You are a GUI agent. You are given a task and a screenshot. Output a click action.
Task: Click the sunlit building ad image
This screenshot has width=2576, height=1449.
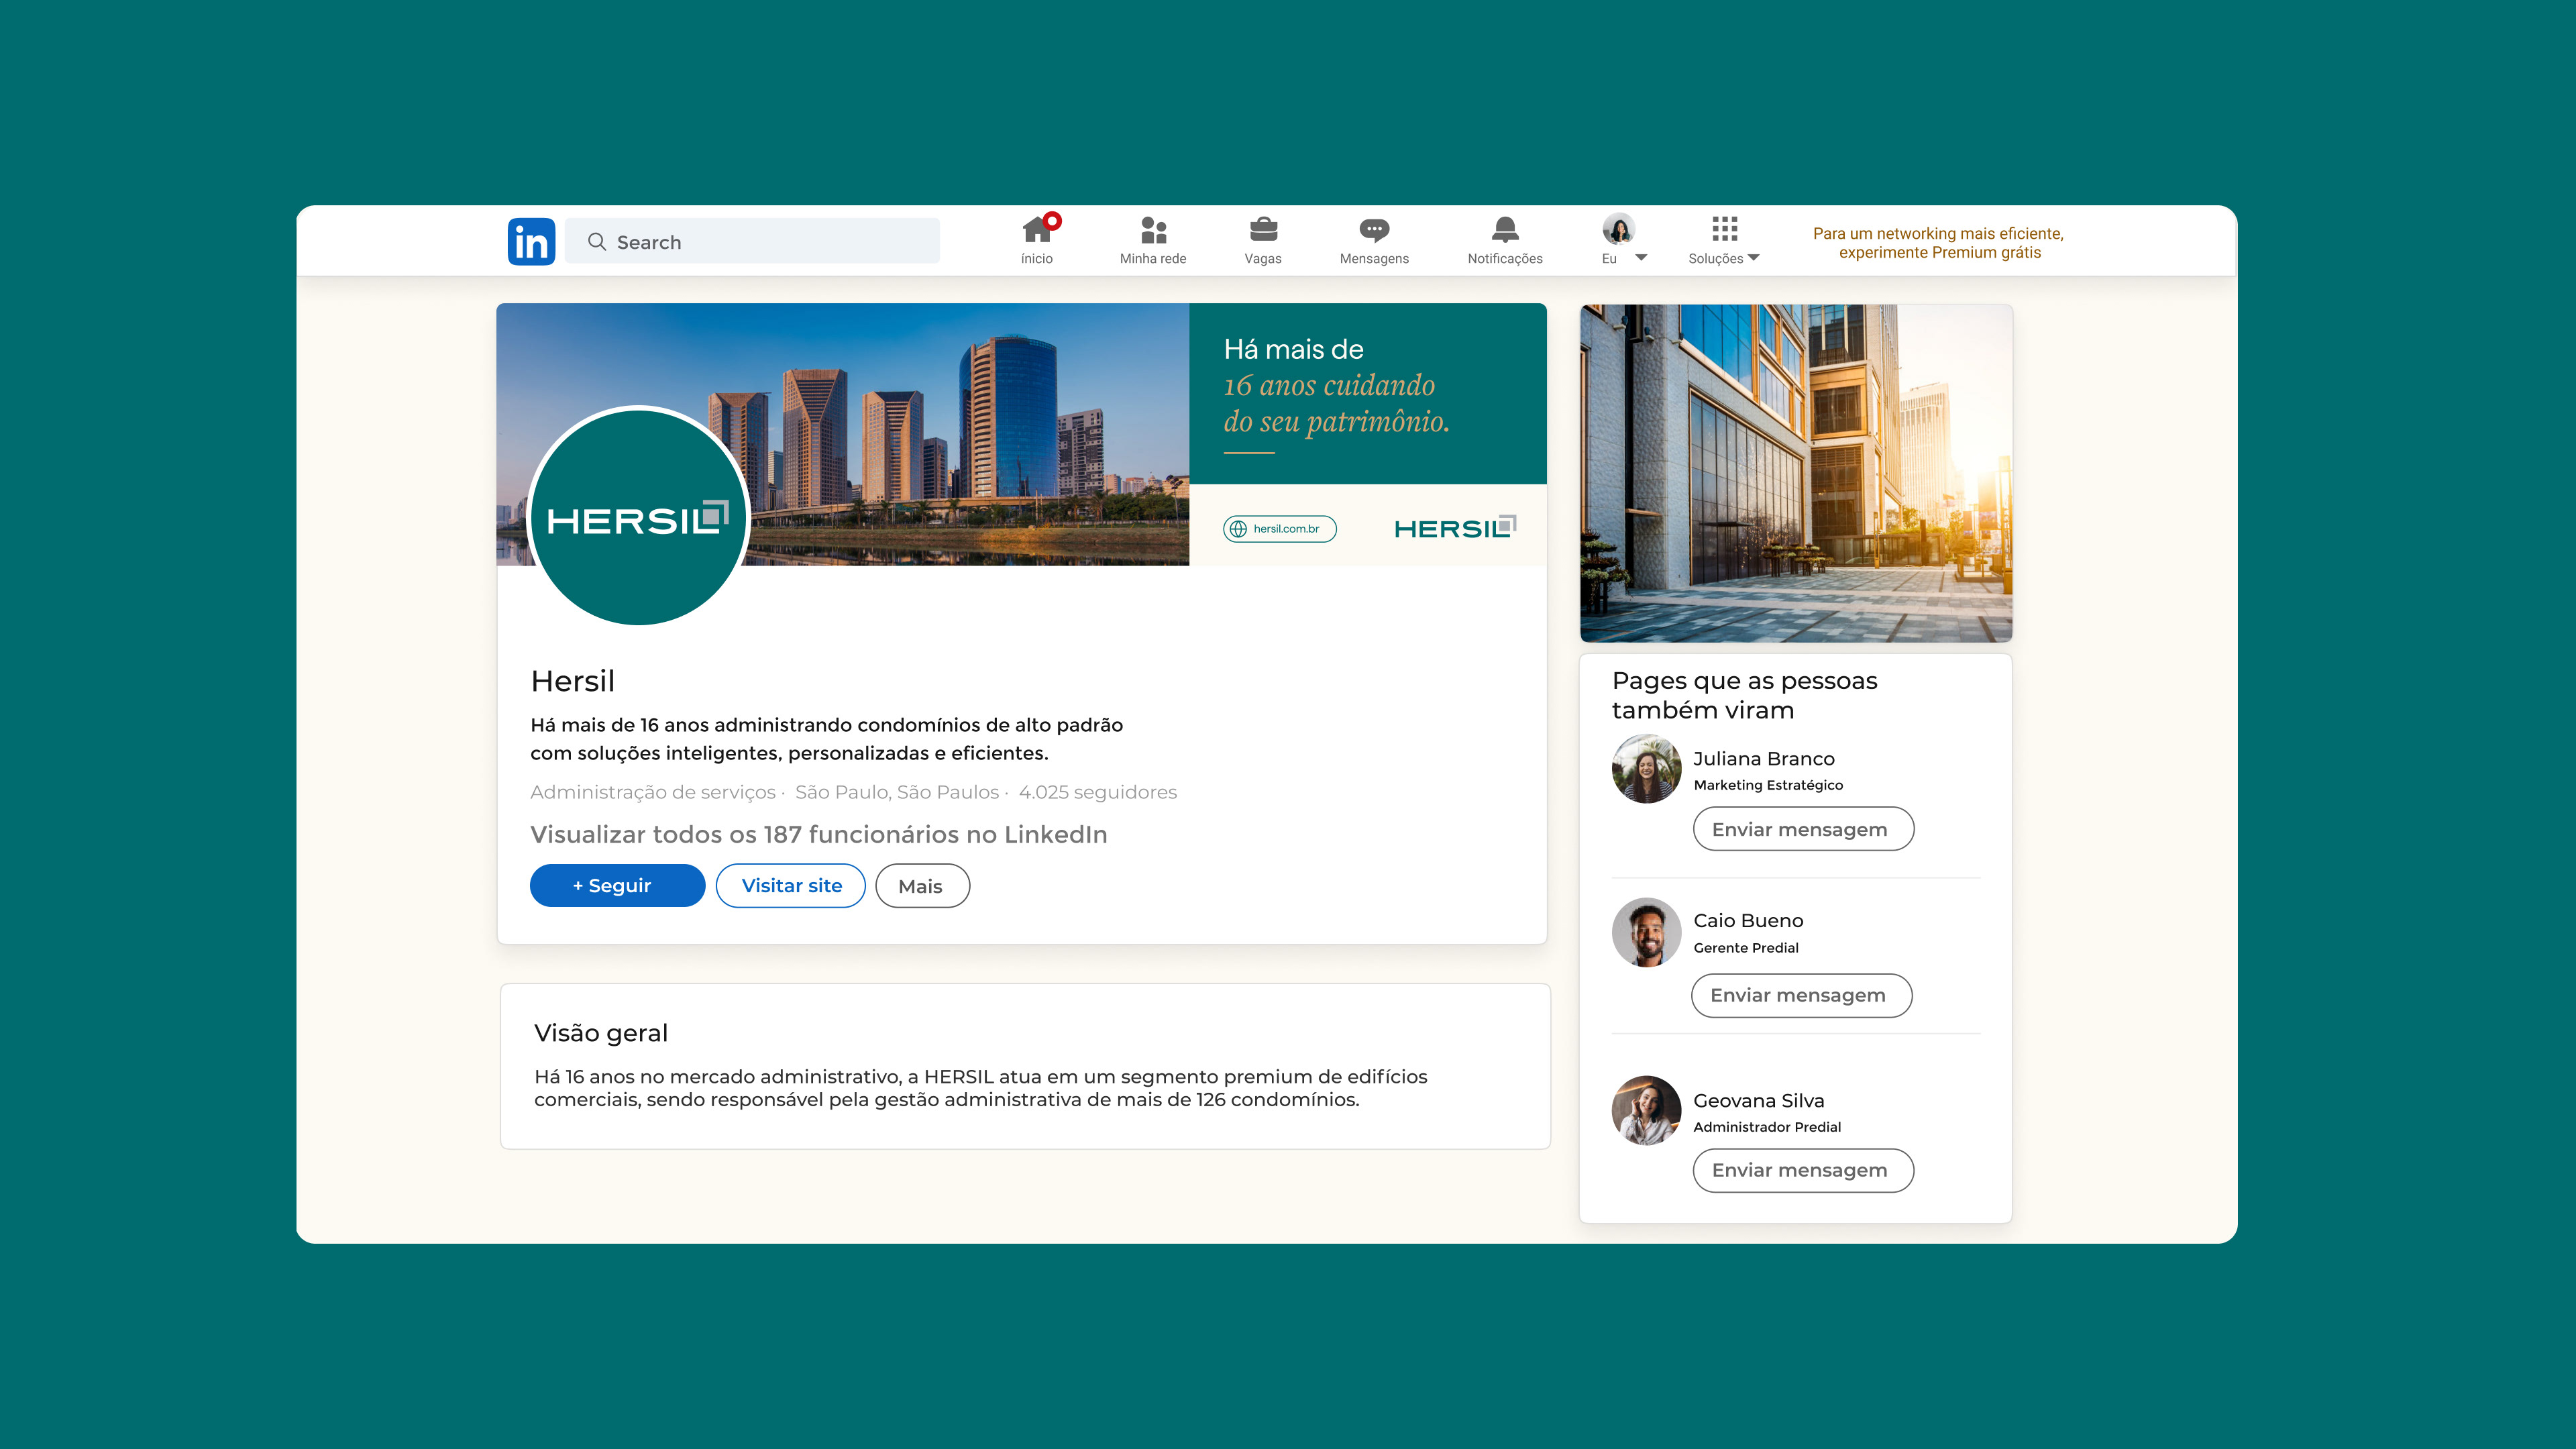click(1796, 473)
